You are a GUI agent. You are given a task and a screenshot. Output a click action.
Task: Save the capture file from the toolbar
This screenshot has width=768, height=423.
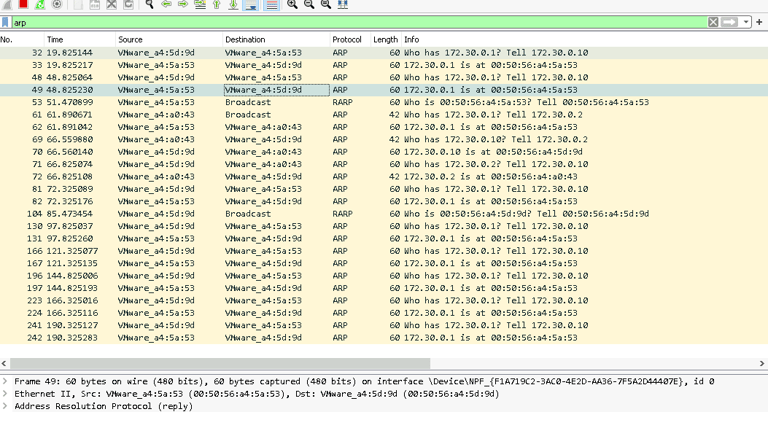click(x=95, y=4)
